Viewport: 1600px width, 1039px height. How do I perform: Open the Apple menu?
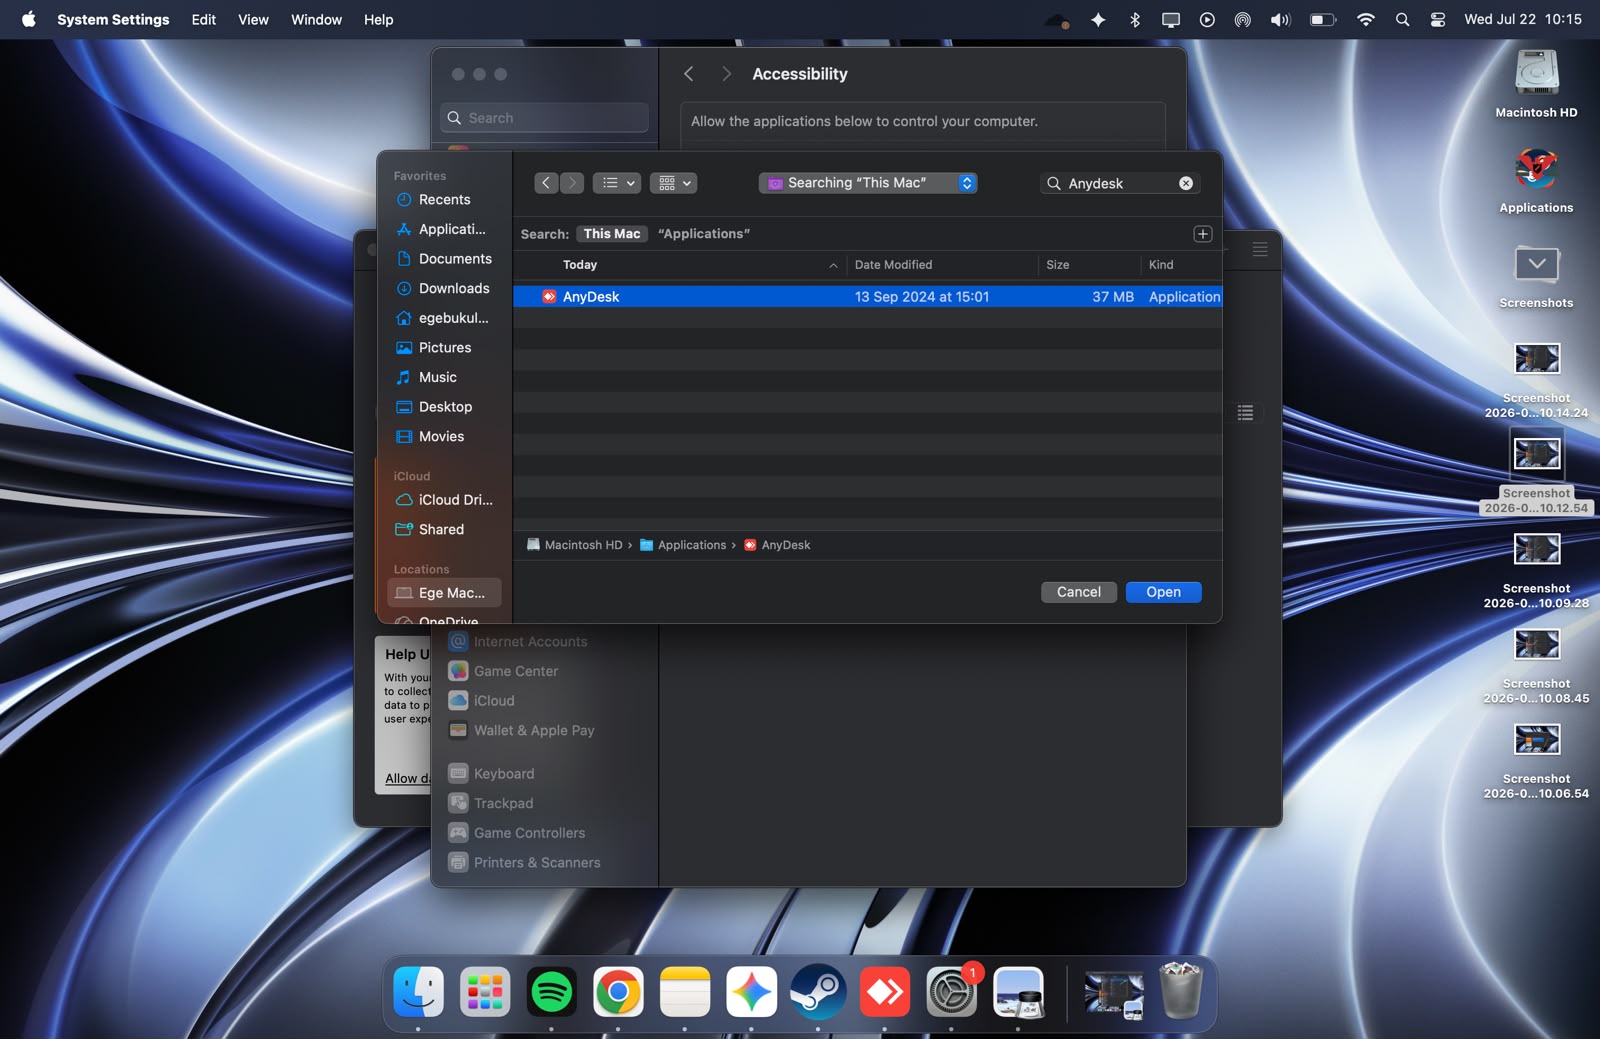pyautogui.click(x=29, y=19)
